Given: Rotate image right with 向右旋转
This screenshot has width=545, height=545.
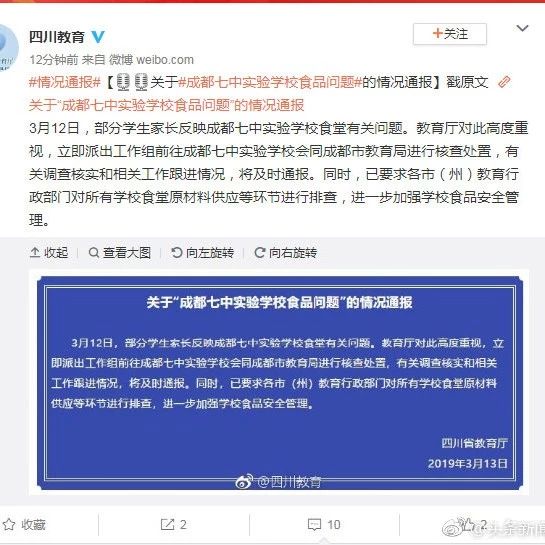Looking at the screenshot, I should (x=286, y=253).
